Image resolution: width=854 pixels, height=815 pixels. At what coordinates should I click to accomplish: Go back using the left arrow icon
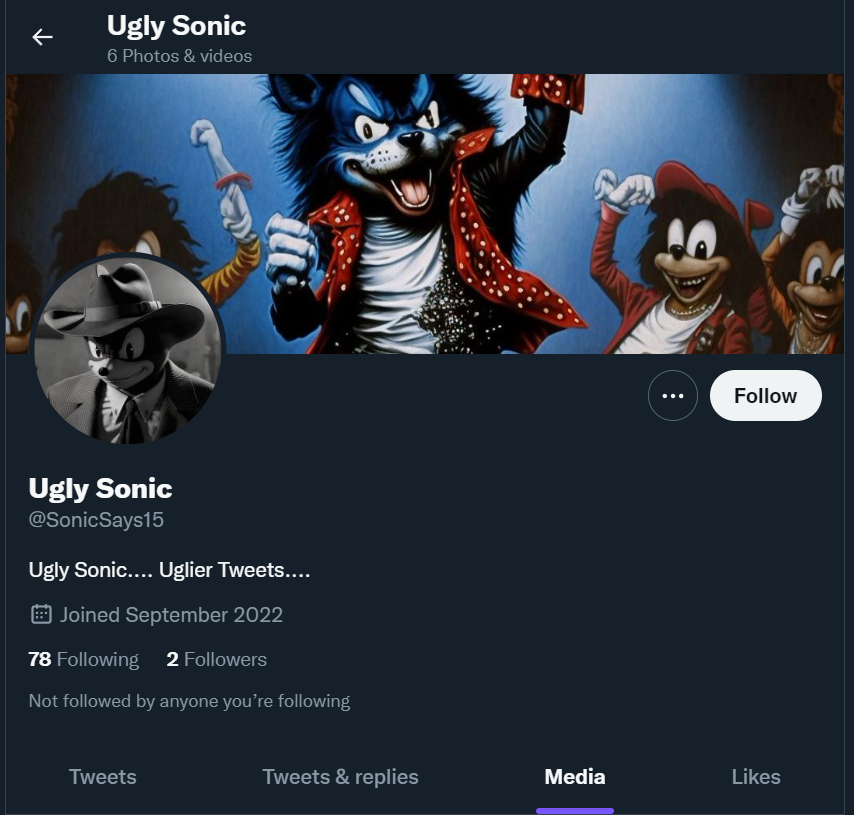[42, 37]
